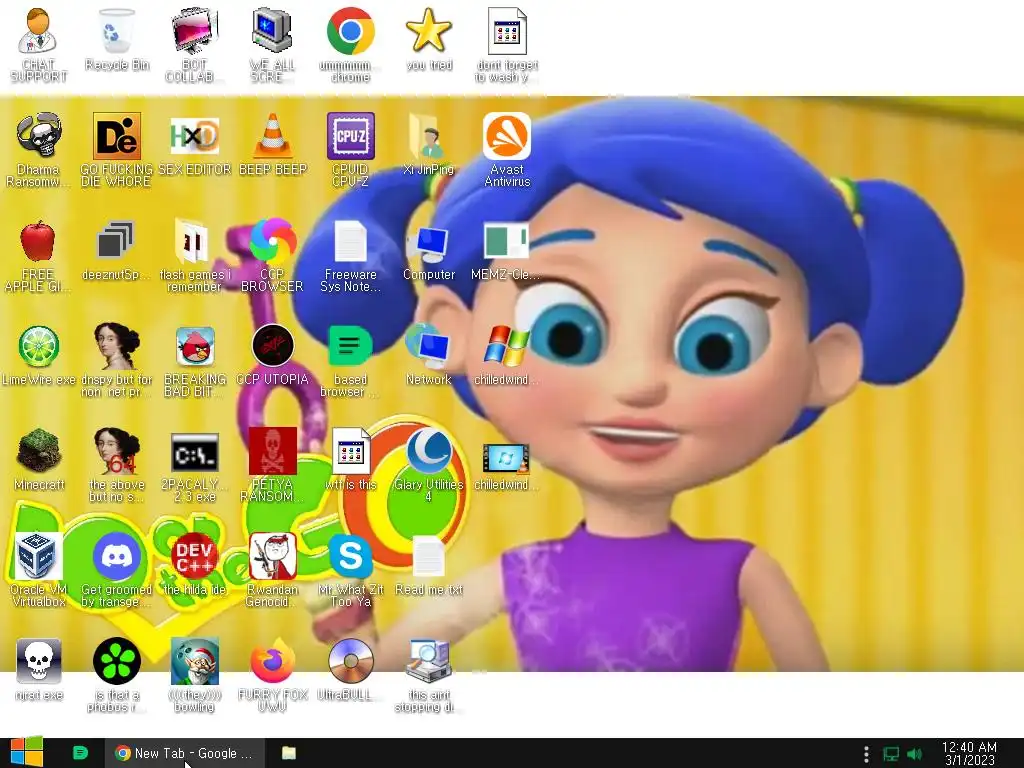The width and height of the screenshot is (1024, 768).
Task: Switch to the New Tab - Google Chrome taskbar button
Action: pyautogui.click(x=185, y=753)
